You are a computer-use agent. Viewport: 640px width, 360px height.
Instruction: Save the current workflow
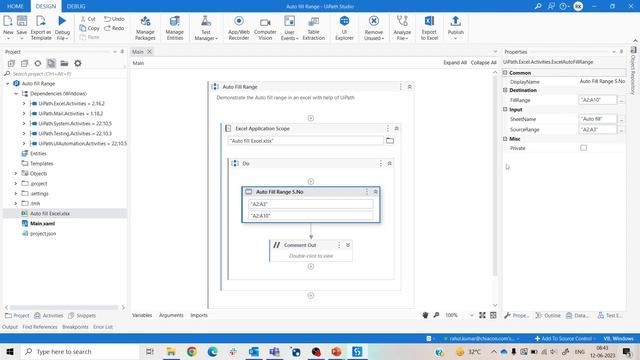22,27
